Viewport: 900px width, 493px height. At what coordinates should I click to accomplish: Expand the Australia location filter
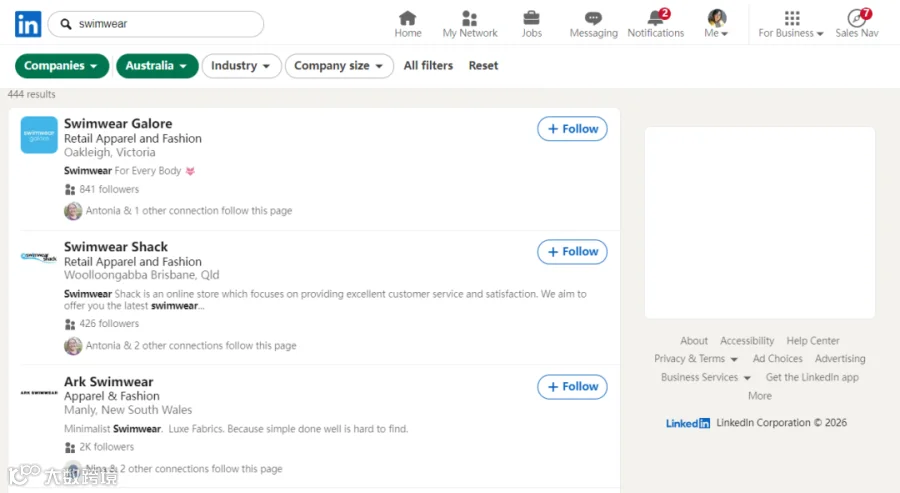tap(157, 66)
